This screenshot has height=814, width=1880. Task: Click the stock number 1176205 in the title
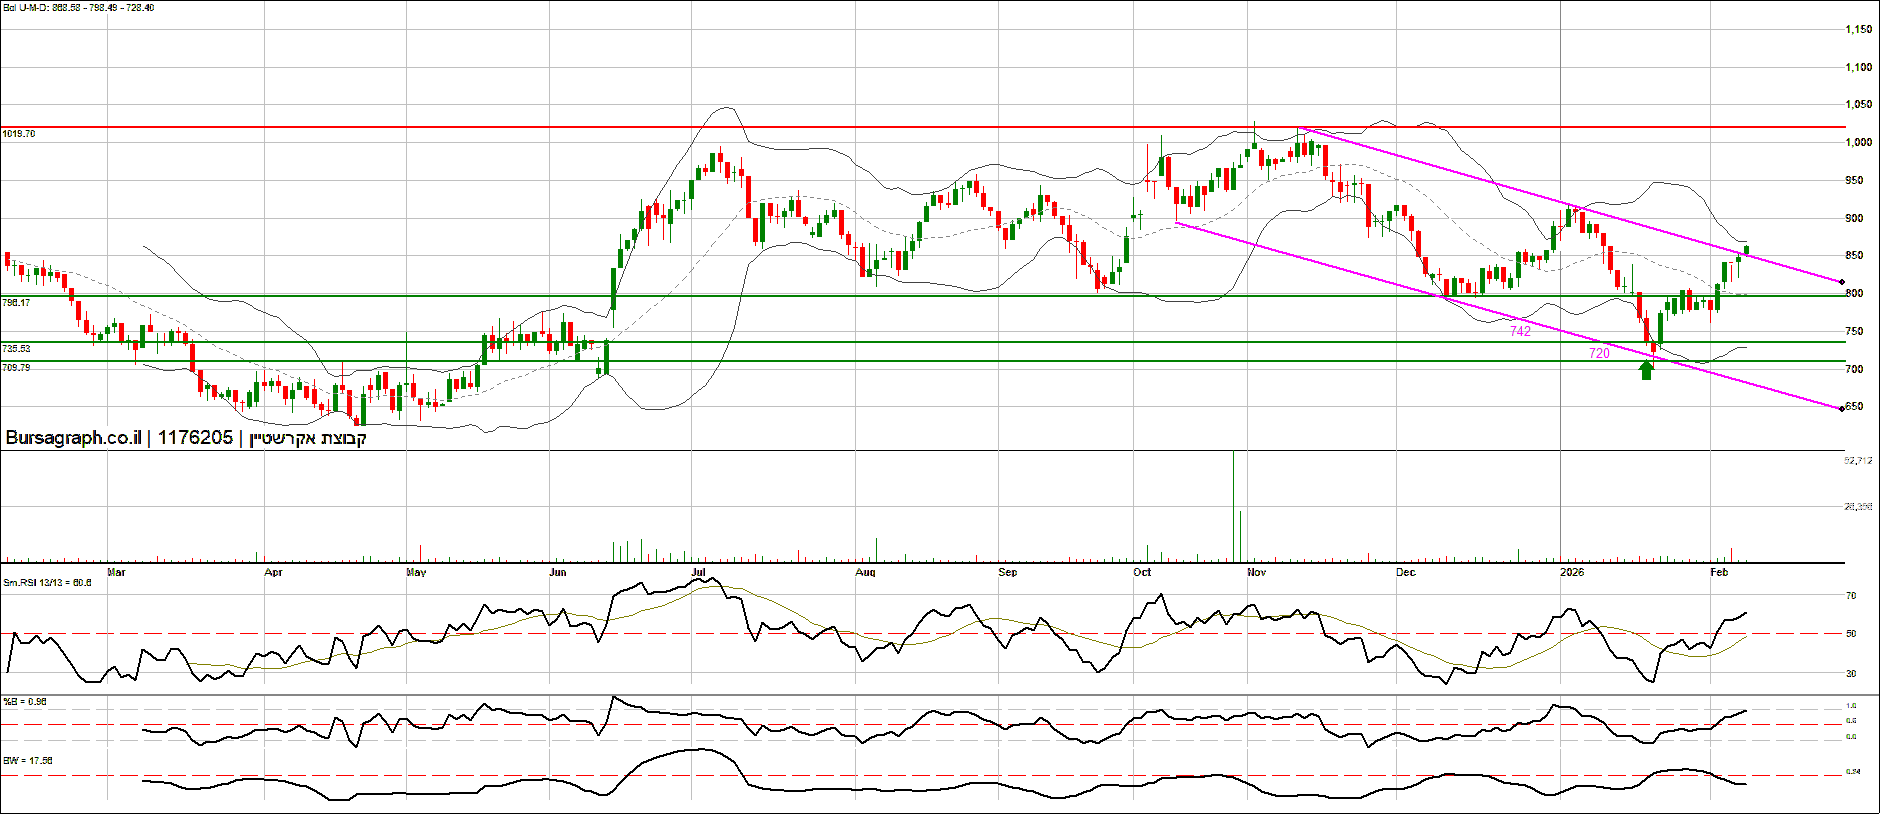(x=195, y=438)
